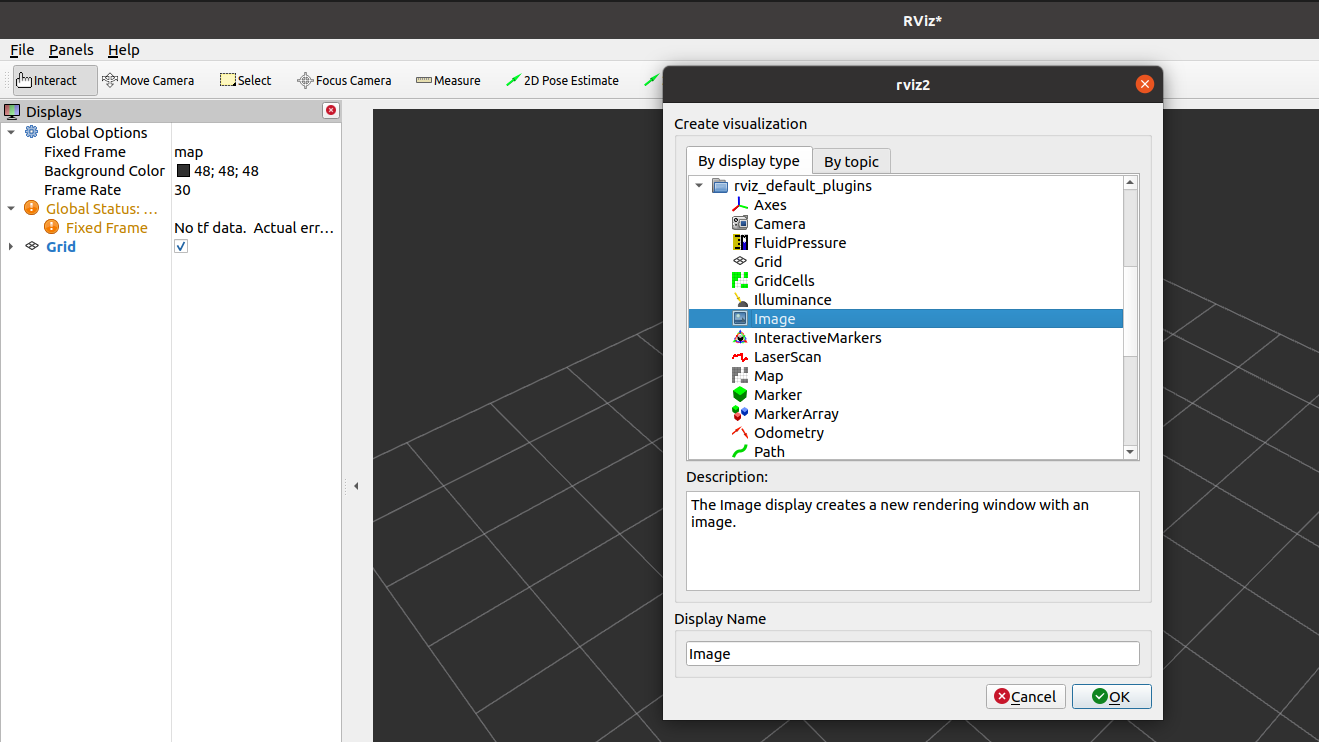Choose the InteractiveMarkers display type

[x=818, y=337]
